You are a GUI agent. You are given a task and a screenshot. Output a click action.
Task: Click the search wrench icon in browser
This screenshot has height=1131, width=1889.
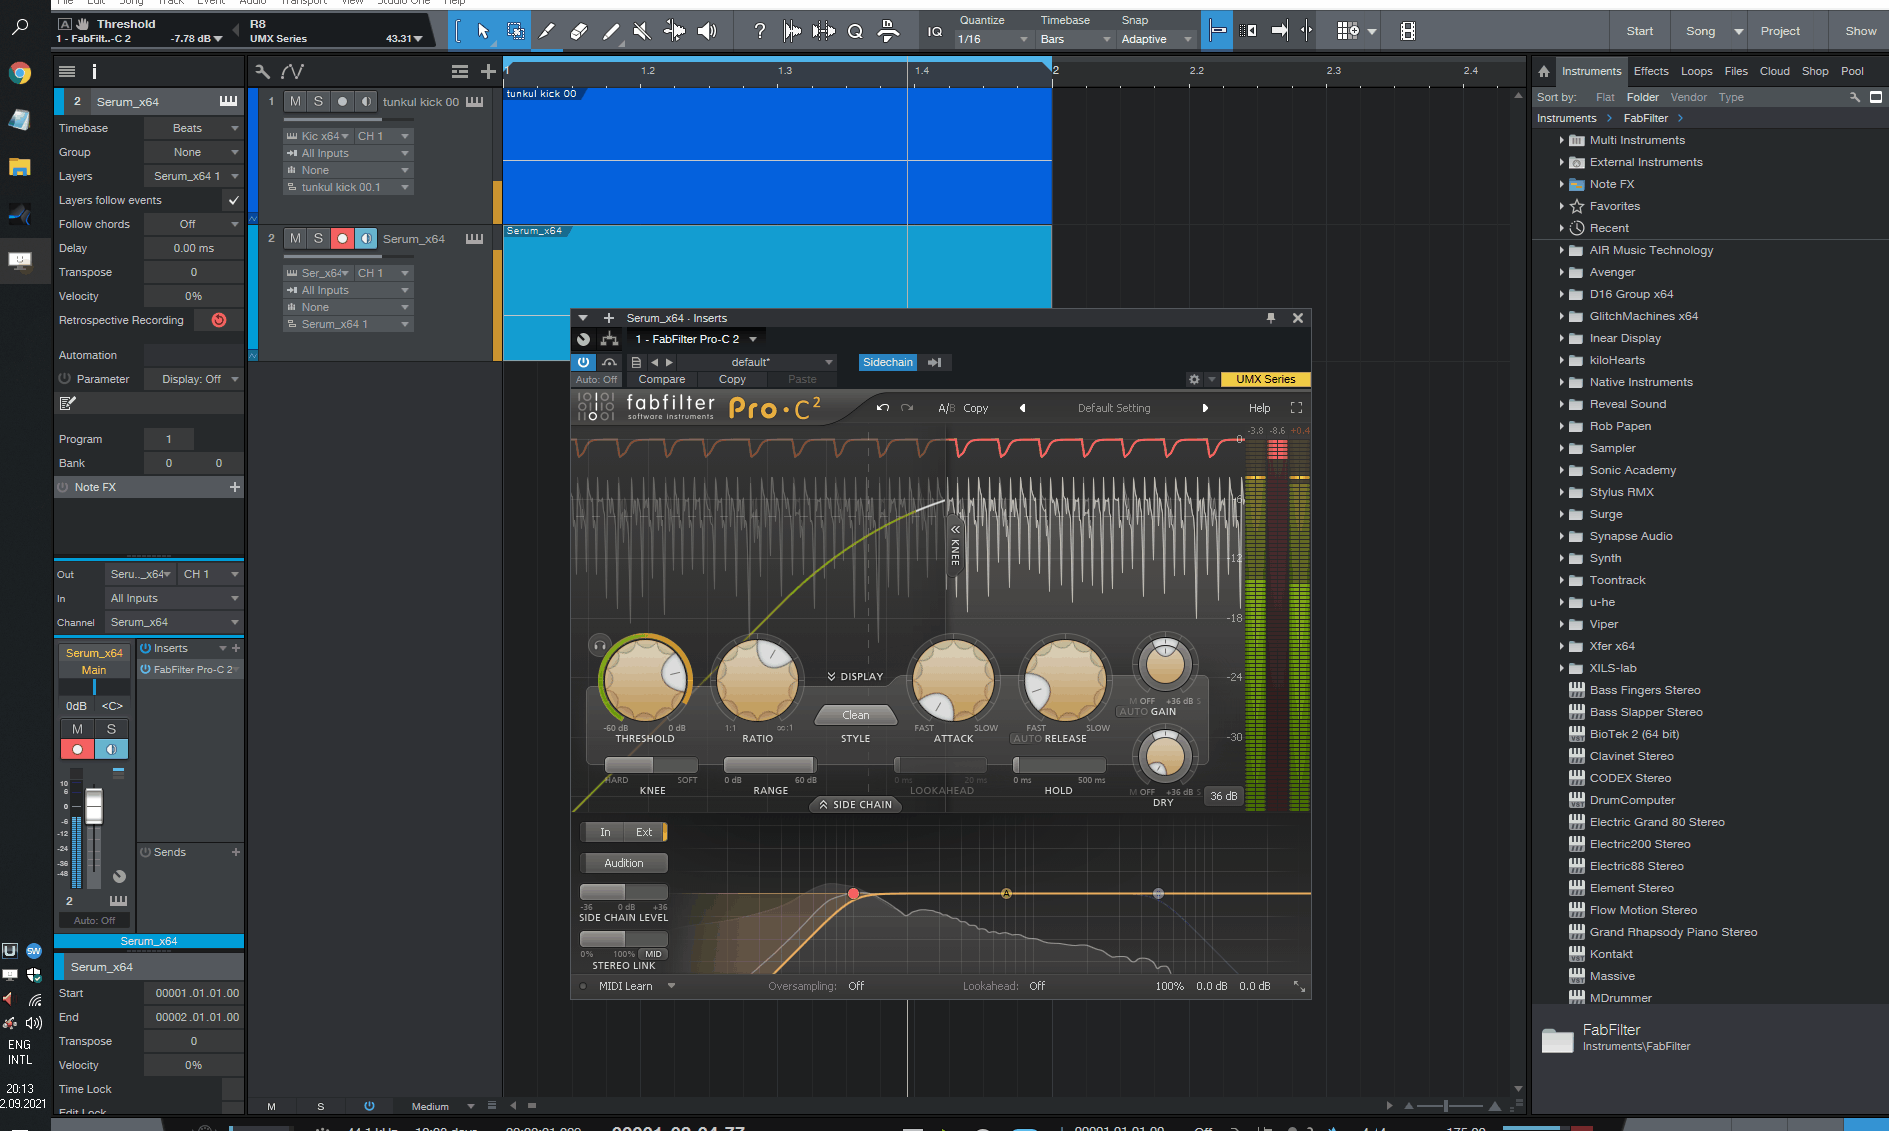[x=1855, y=97]
